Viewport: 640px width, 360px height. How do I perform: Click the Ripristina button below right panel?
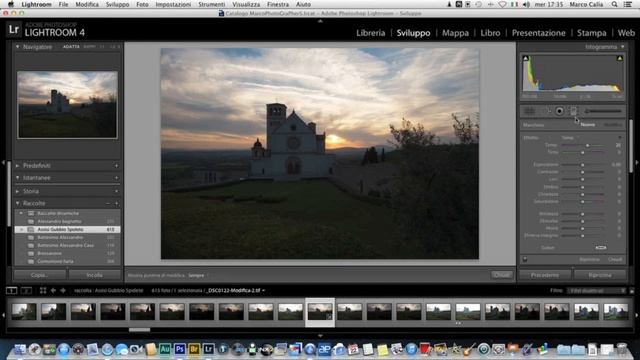click(x=600, y=275)
